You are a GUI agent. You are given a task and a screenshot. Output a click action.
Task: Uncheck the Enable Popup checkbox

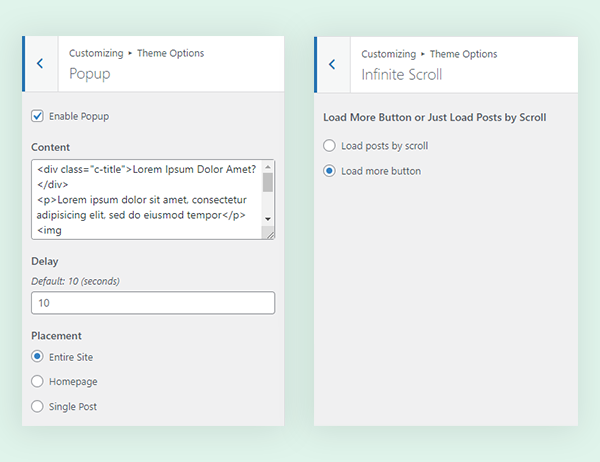click(x=38, y=116)
